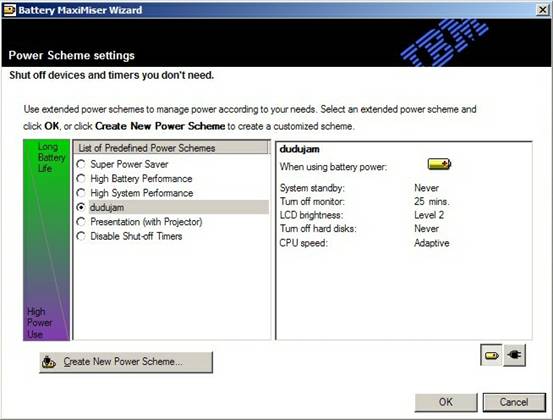This screenshot has height=420, width=553.
Task: Click the dudujam heading in details panel
Action: (x=299, y=149)
